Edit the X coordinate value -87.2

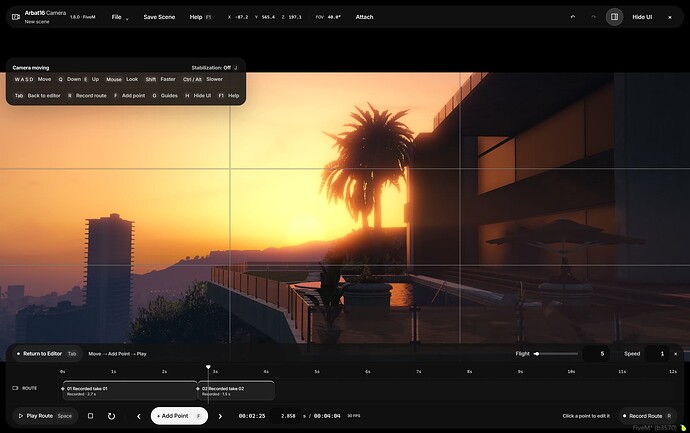(x=242, y=17)
